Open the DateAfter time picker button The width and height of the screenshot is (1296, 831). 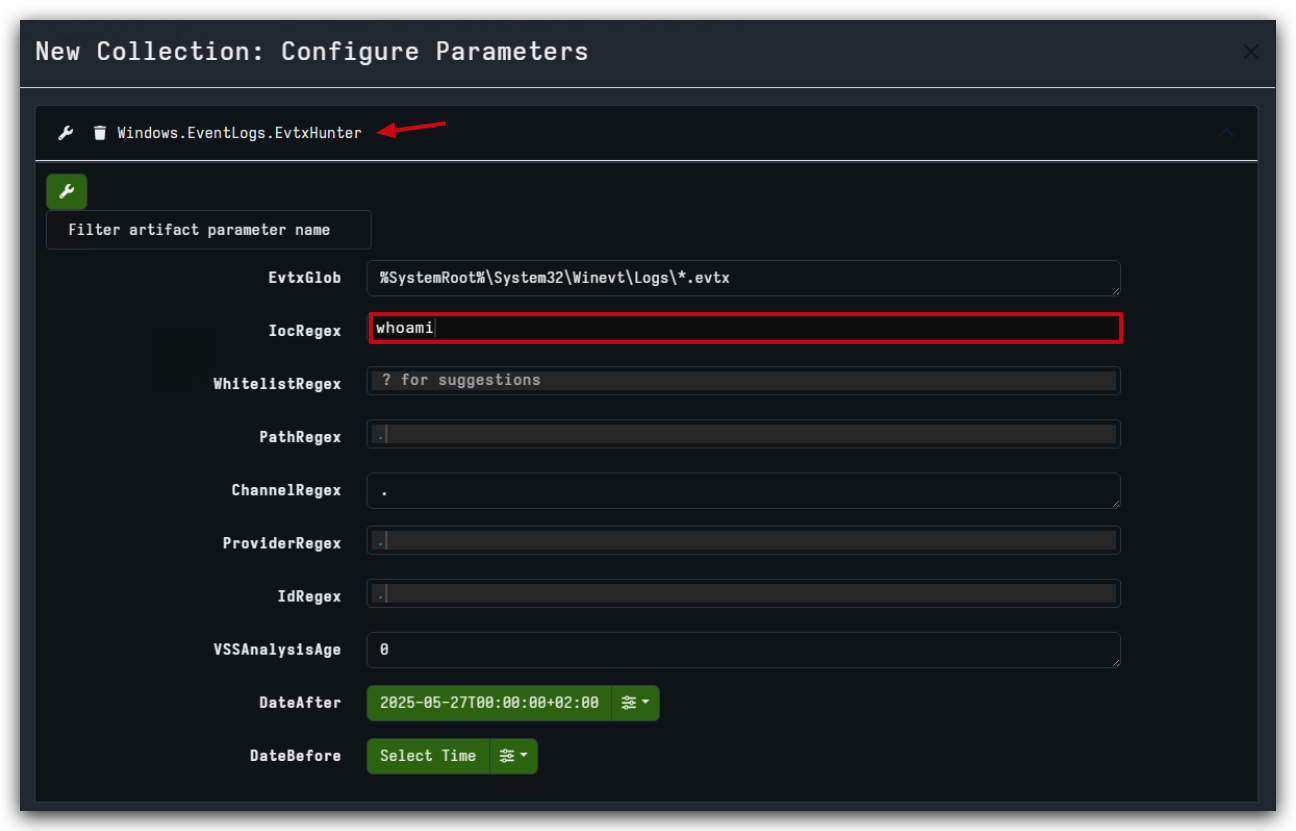(x=489, y=703)
